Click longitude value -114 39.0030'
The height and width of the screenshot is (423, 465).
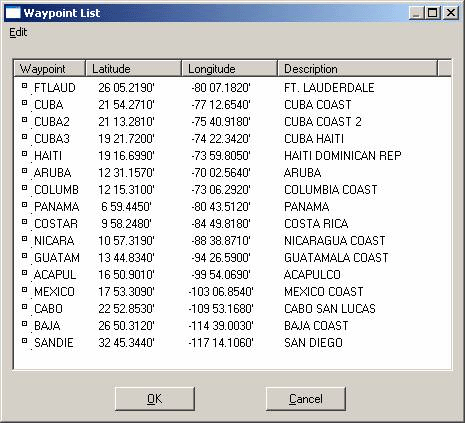(221, 326)
